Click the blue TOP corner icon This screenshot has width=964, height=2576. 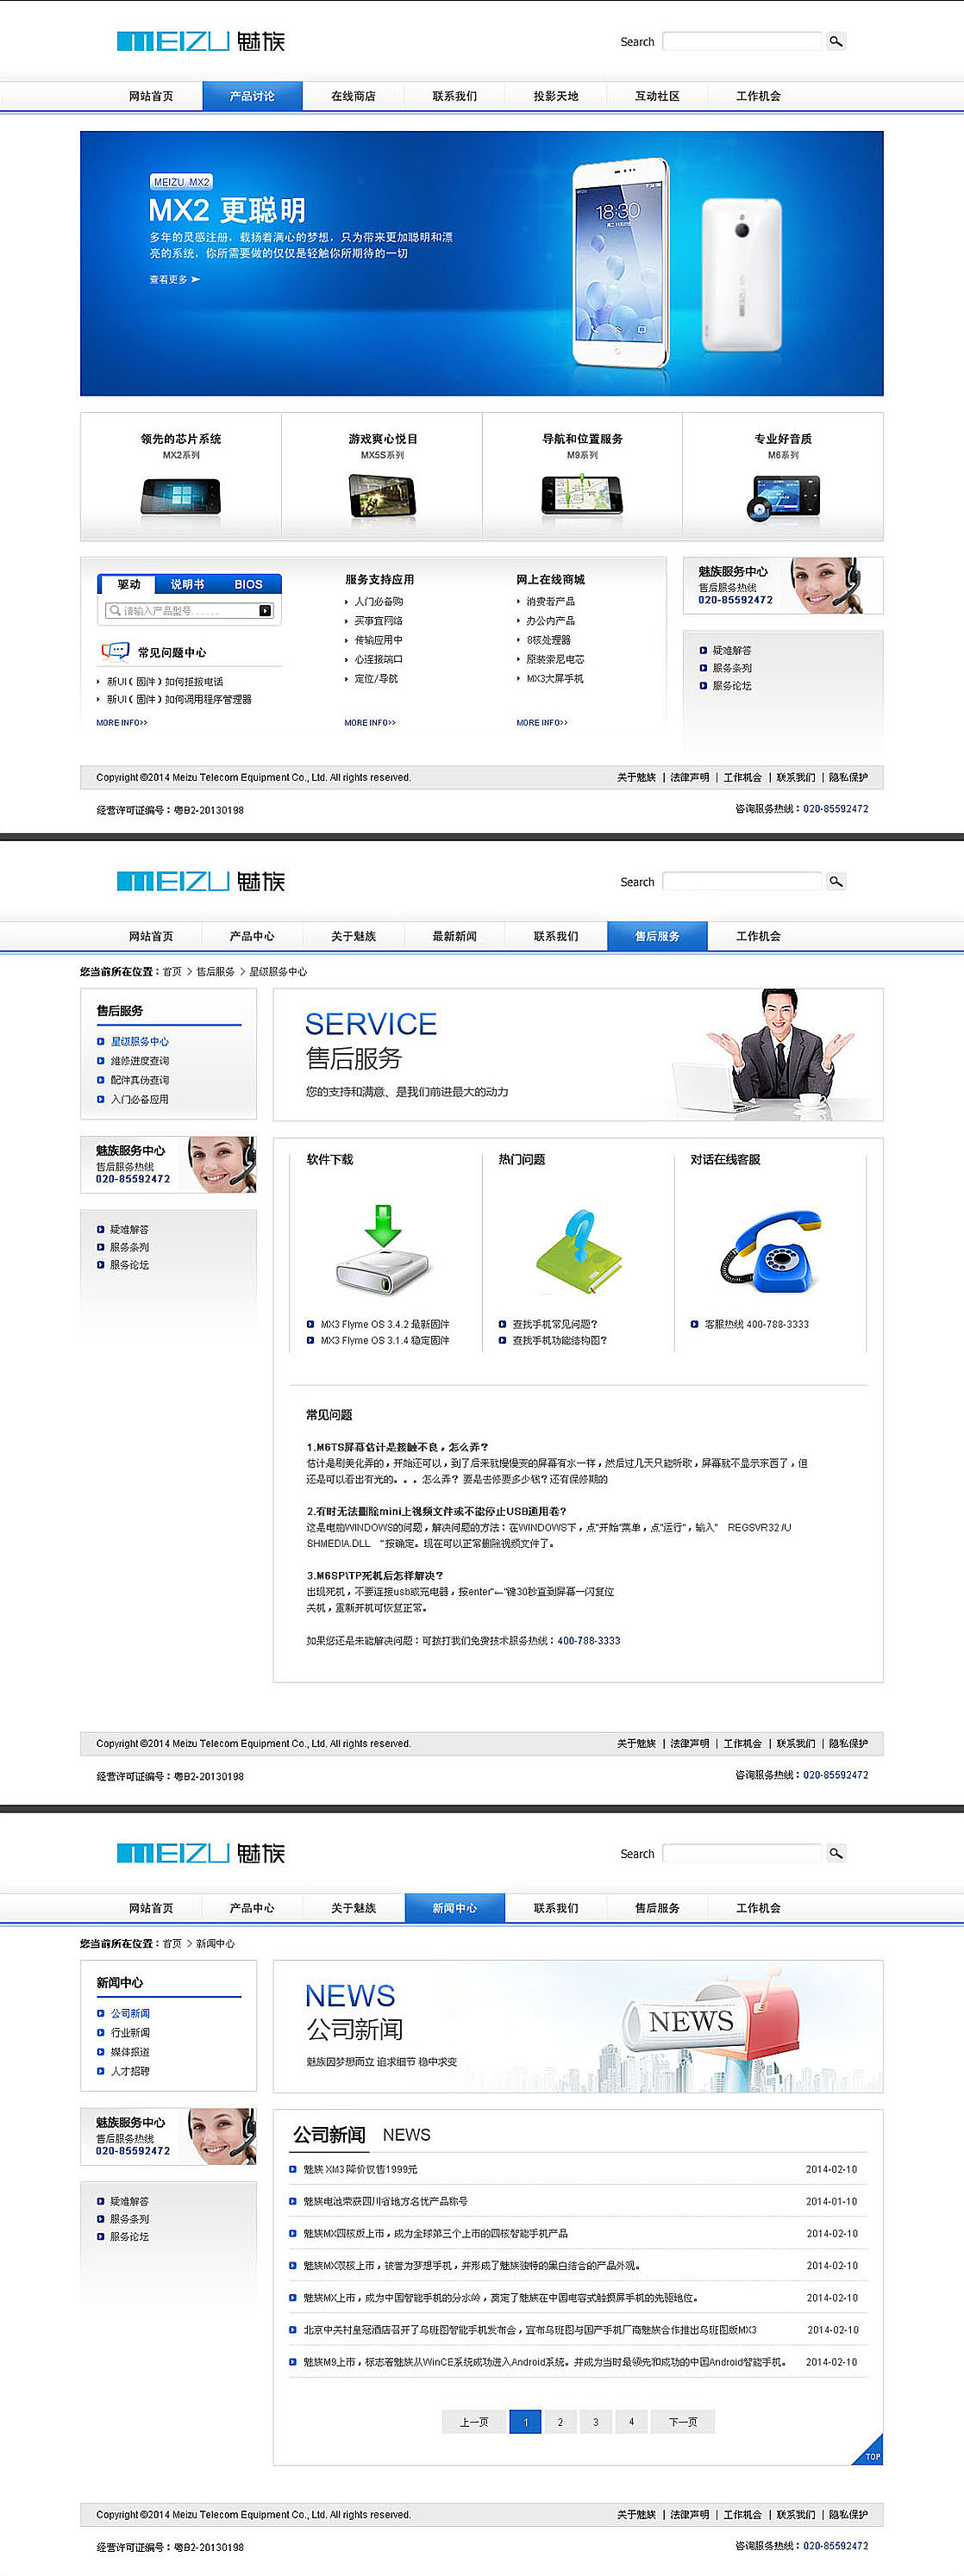868,2450
